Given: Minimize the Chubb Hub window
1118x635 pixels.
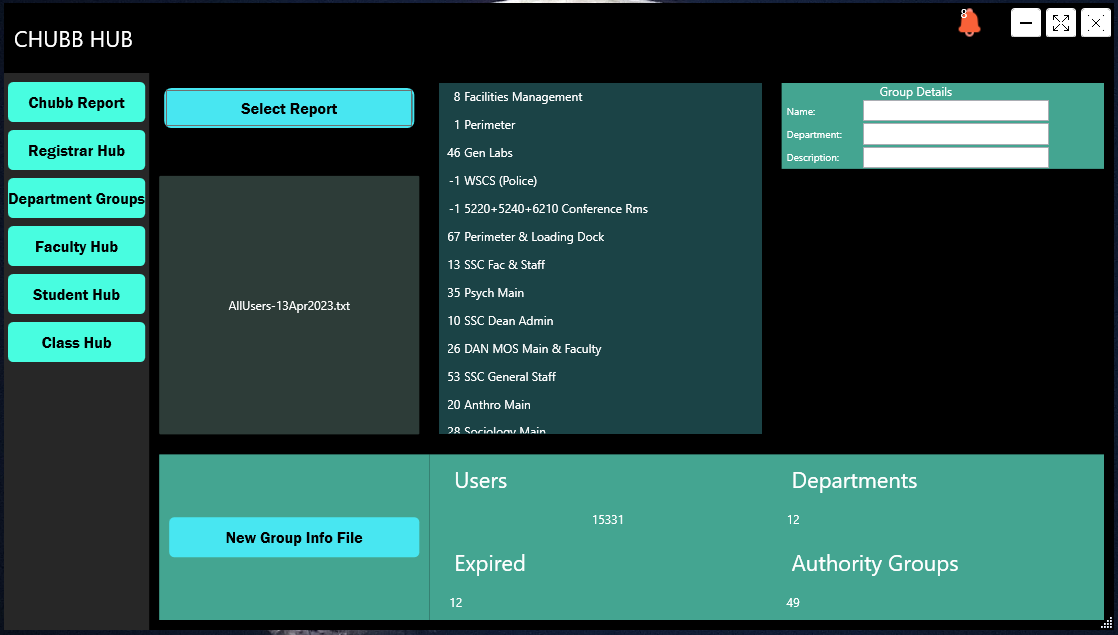Looking at the screenshot, I should point(1025,23).
